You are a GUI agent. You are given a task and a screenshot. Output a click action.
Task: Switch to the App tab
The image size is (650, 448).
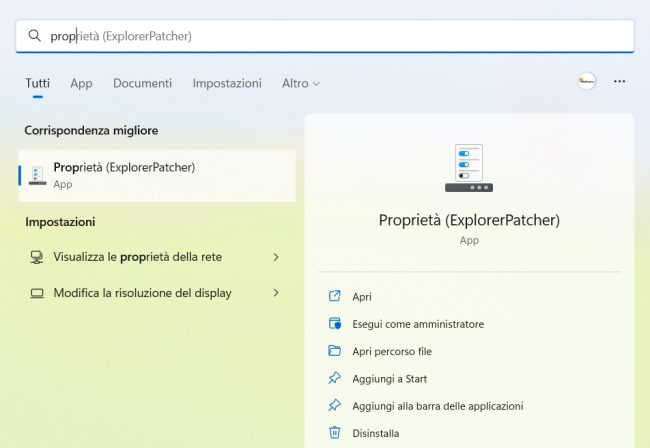(81, 83)
